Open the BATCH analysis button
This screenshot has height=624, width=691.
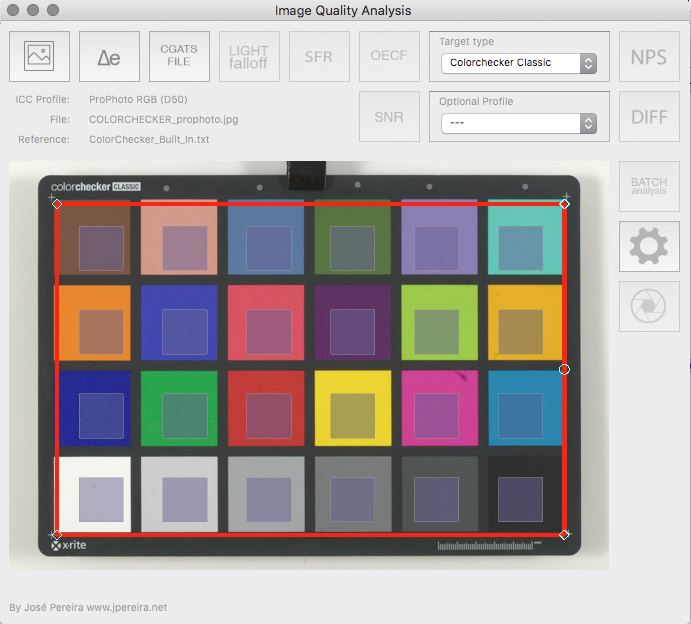(x=649, y=186)
